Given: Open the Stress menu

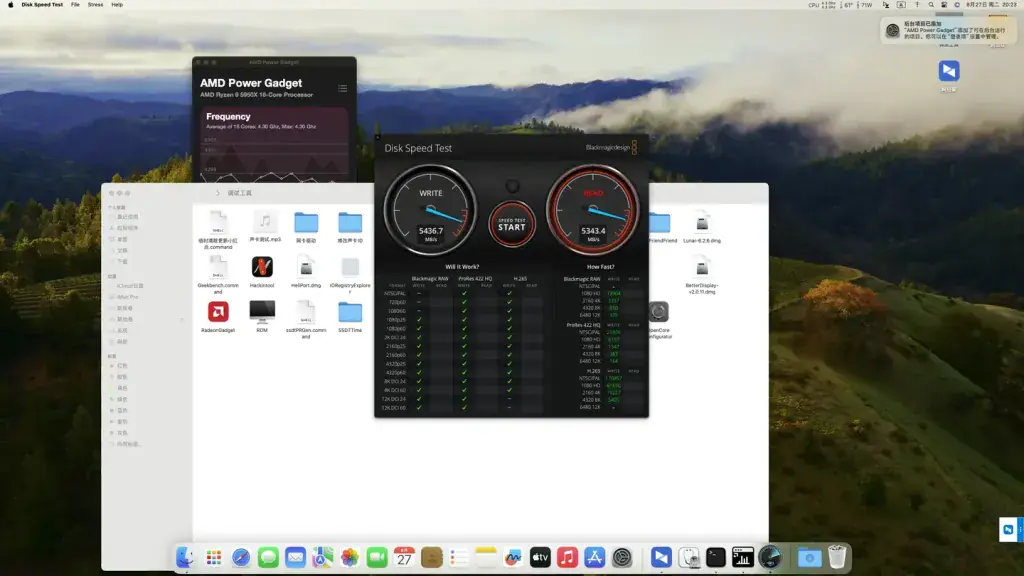Looking at the screenshot, I should pyautogui.click(x=95, y=5).
